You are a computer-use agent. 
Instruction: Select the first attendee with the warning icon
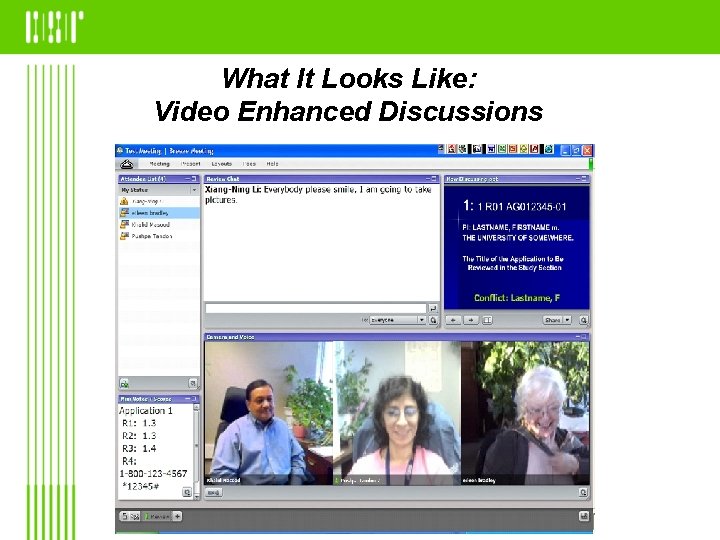tap(159, 202)
